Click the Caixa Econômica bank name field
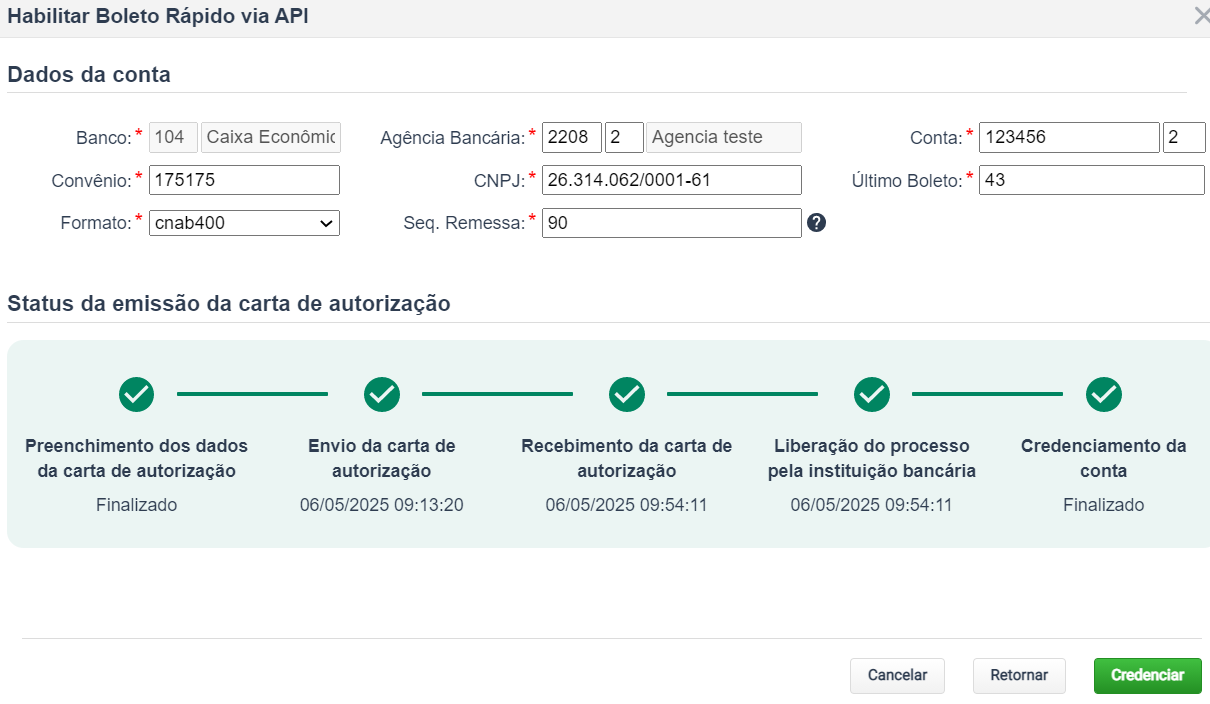 (271, 137)
